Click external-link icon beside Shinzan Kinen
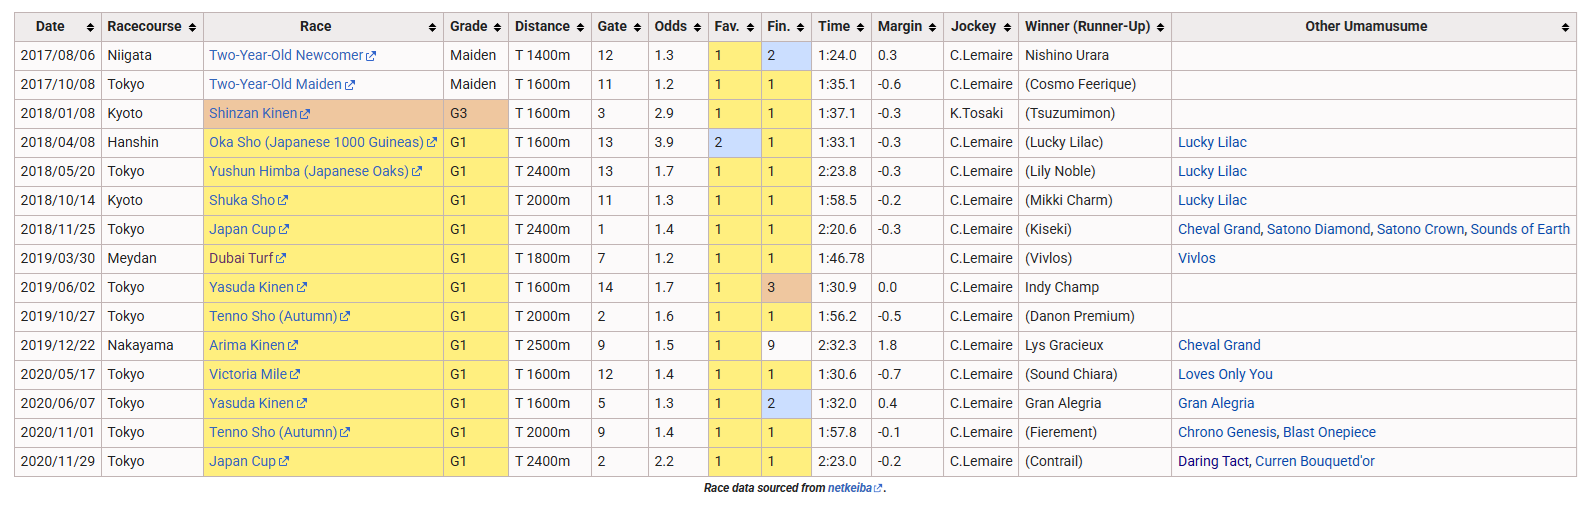The image size is (1591, 524). (305, 115)
